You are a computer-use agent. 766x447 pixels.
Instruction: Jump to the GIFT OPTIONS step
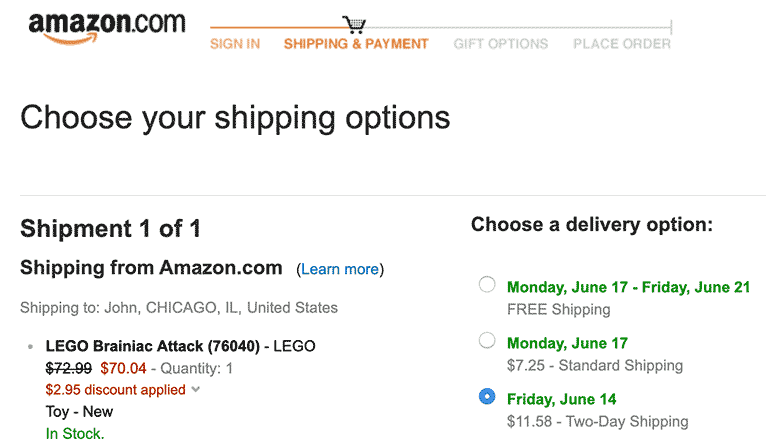[501, 44]
